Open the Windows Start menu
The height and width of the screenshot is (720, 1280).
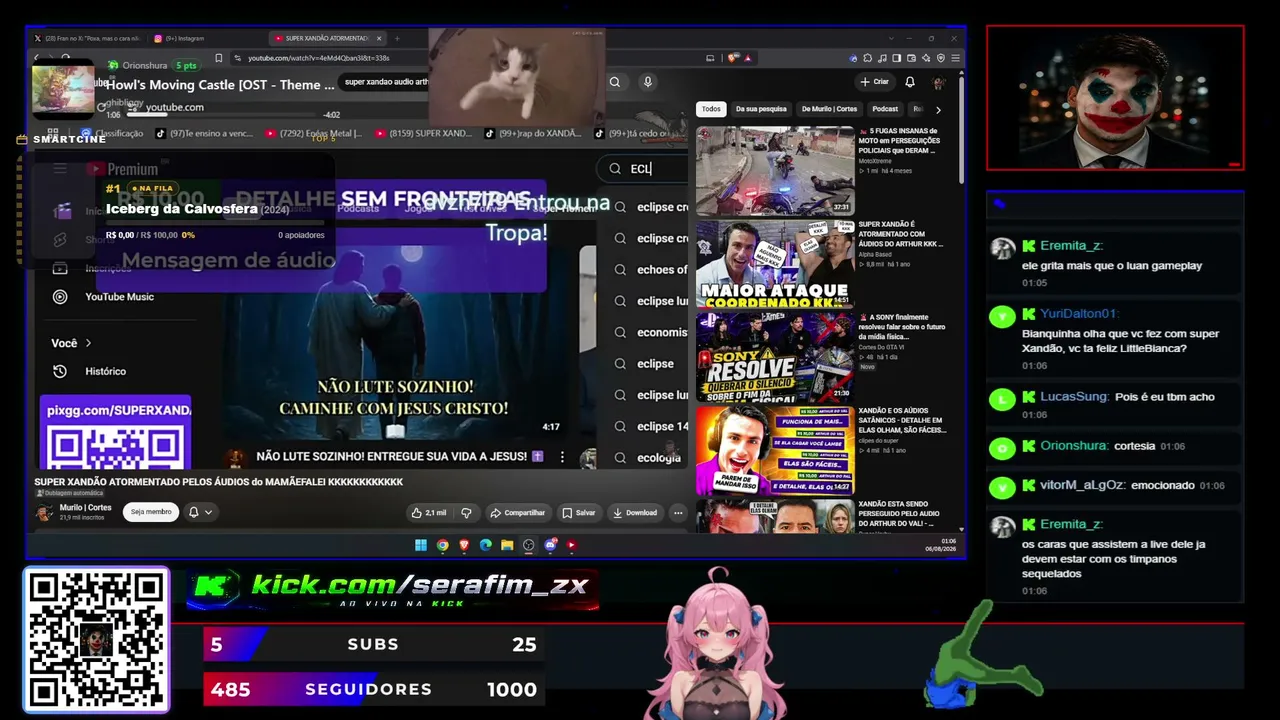[420, 545]
